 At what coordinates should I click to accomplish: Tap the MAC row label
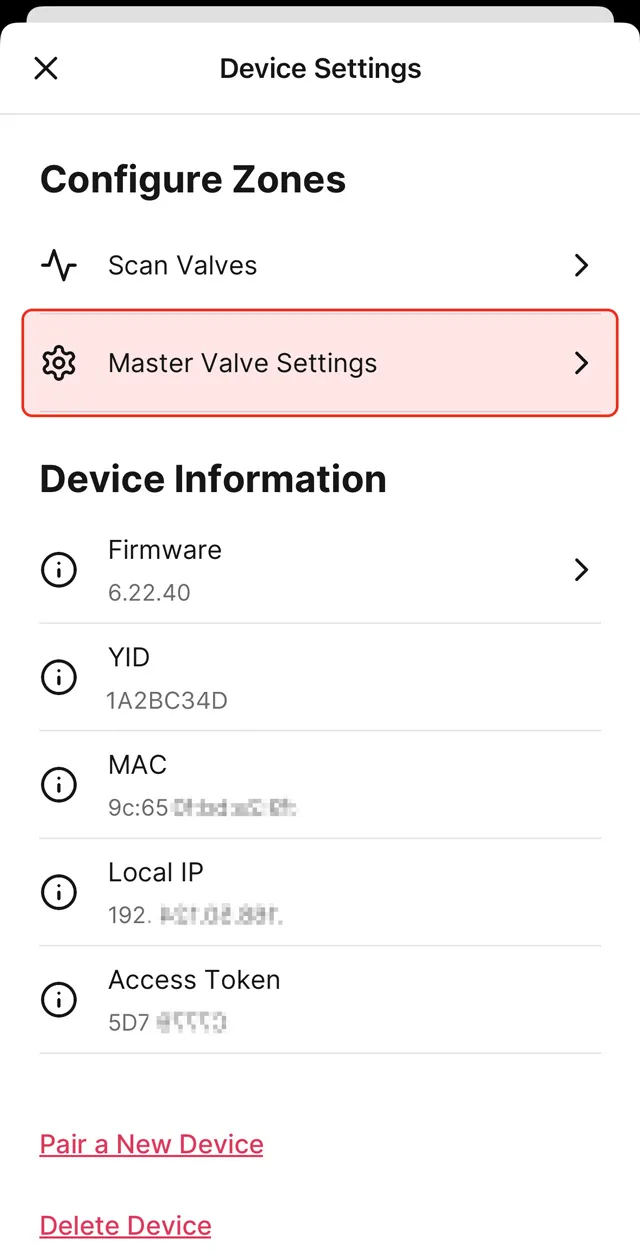[137, 765]
